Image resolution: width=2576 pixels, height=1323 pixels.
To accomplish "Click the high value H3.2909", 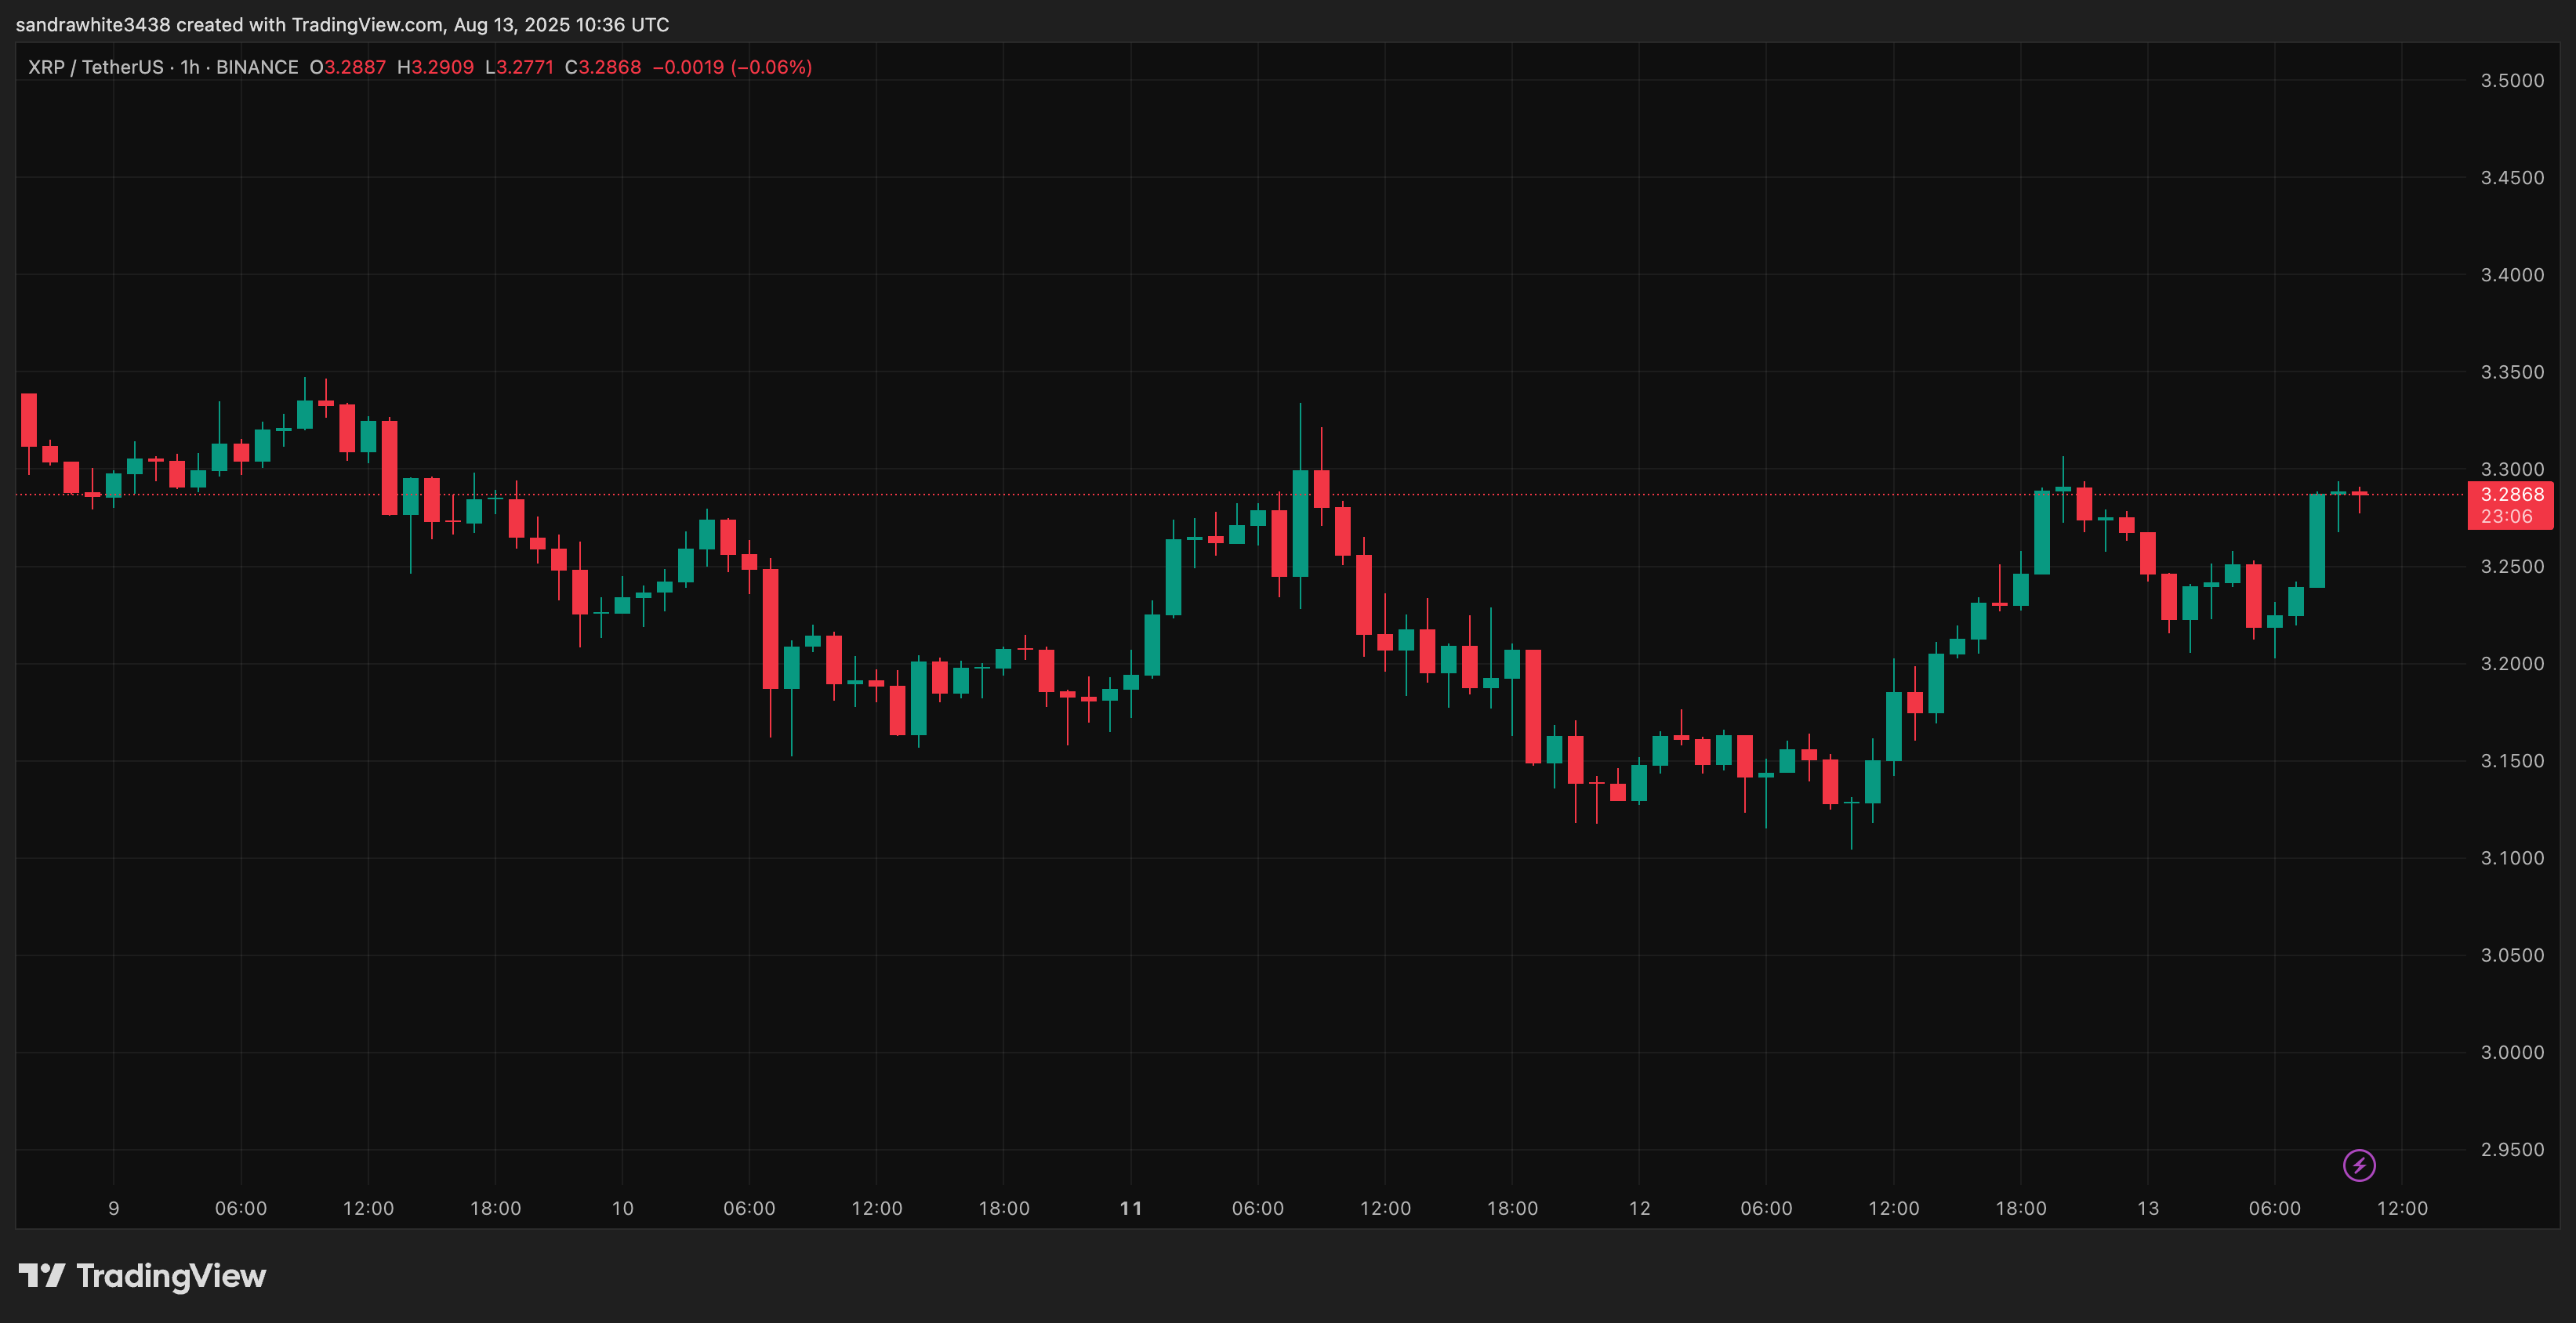I will (436, 67).
